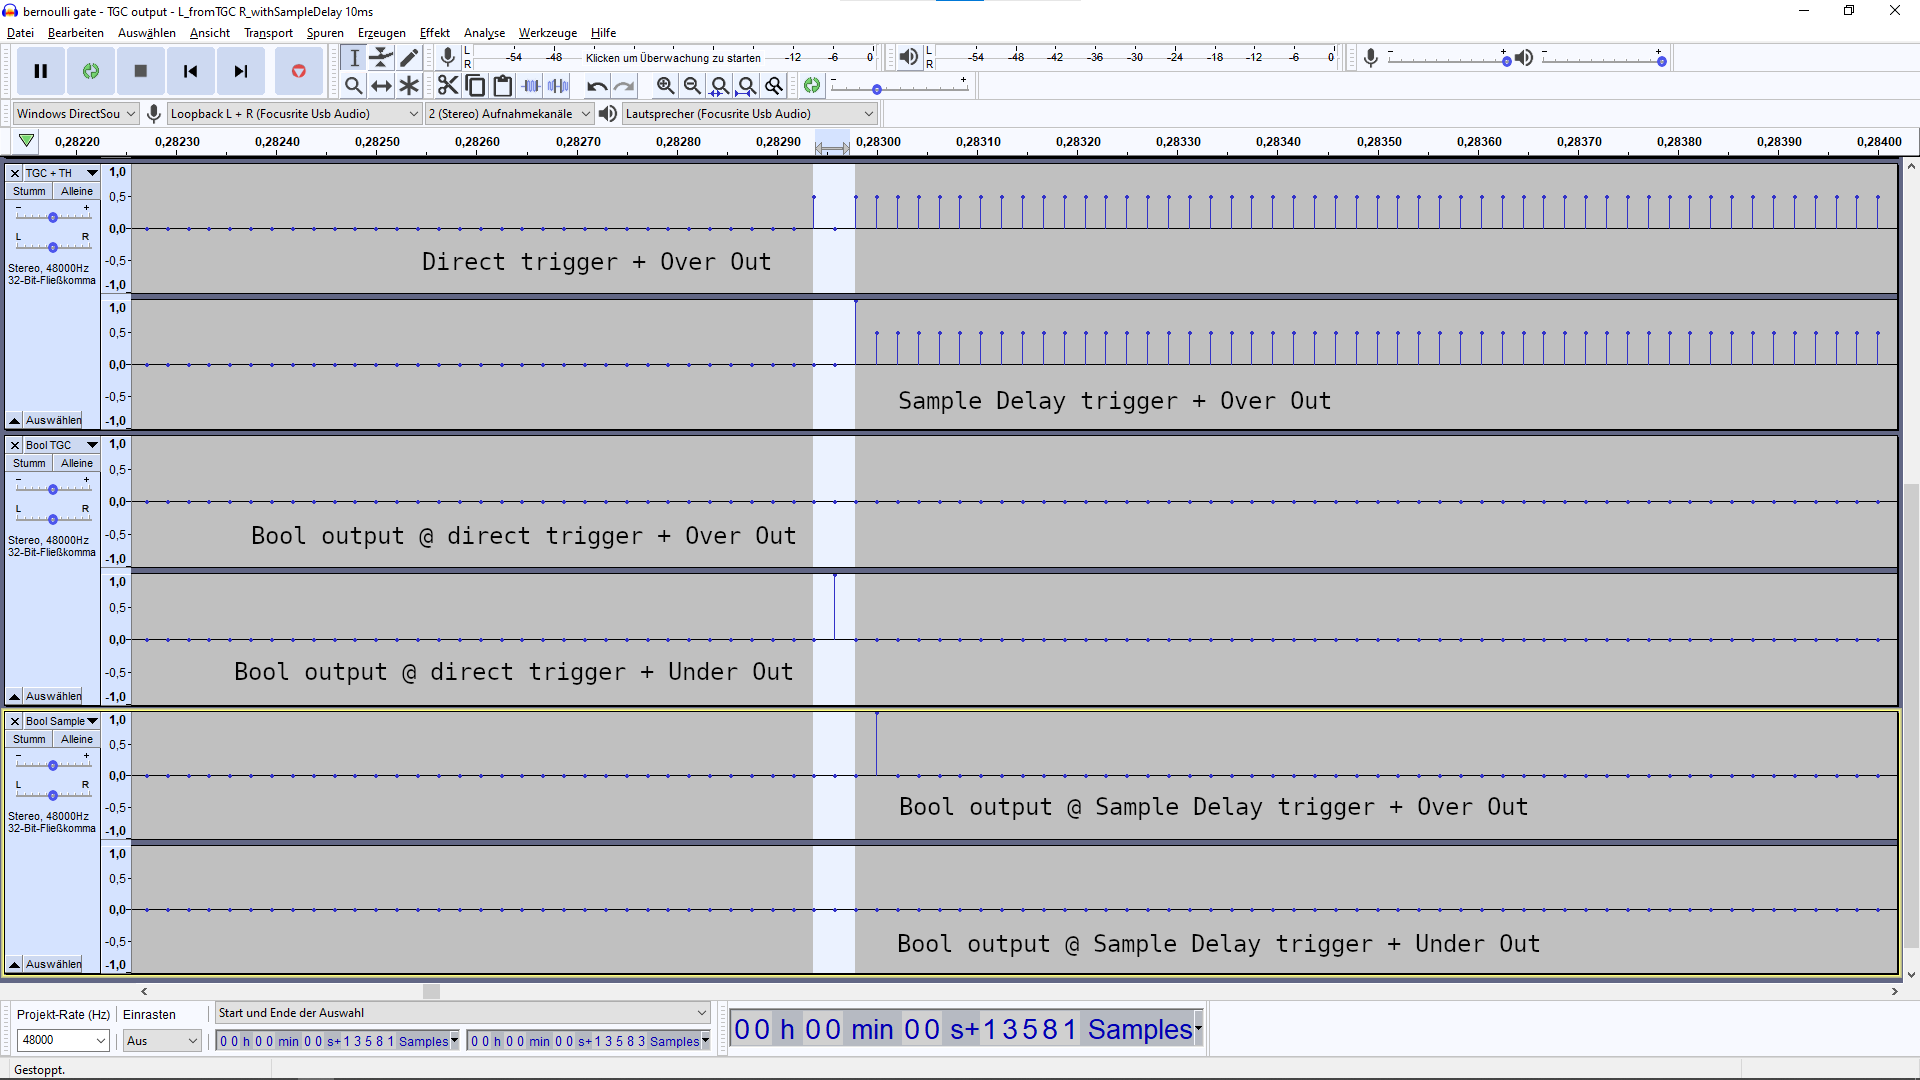1920x1080 pixels.
Task: Open the Einrasten snap dropdown
Action: [x=162, y=1041]
